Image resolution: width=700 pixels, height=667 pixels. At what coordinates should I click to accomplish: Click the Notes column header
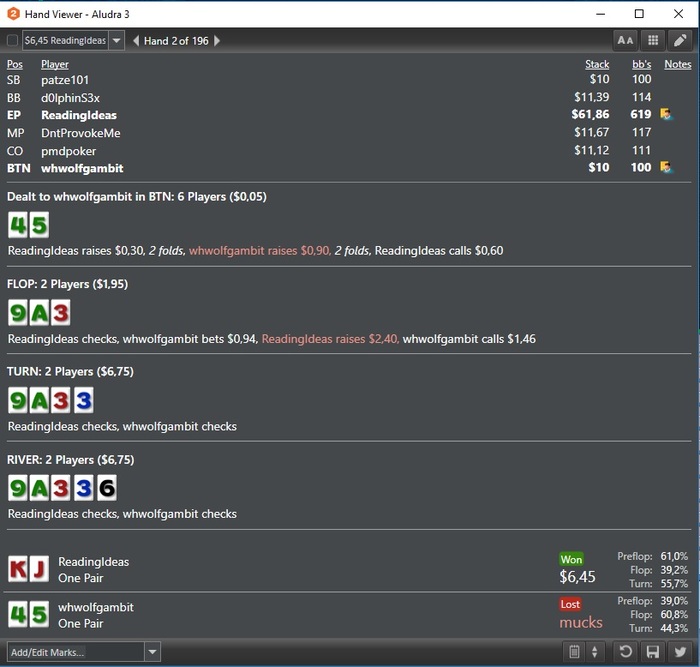pos(678,64)
